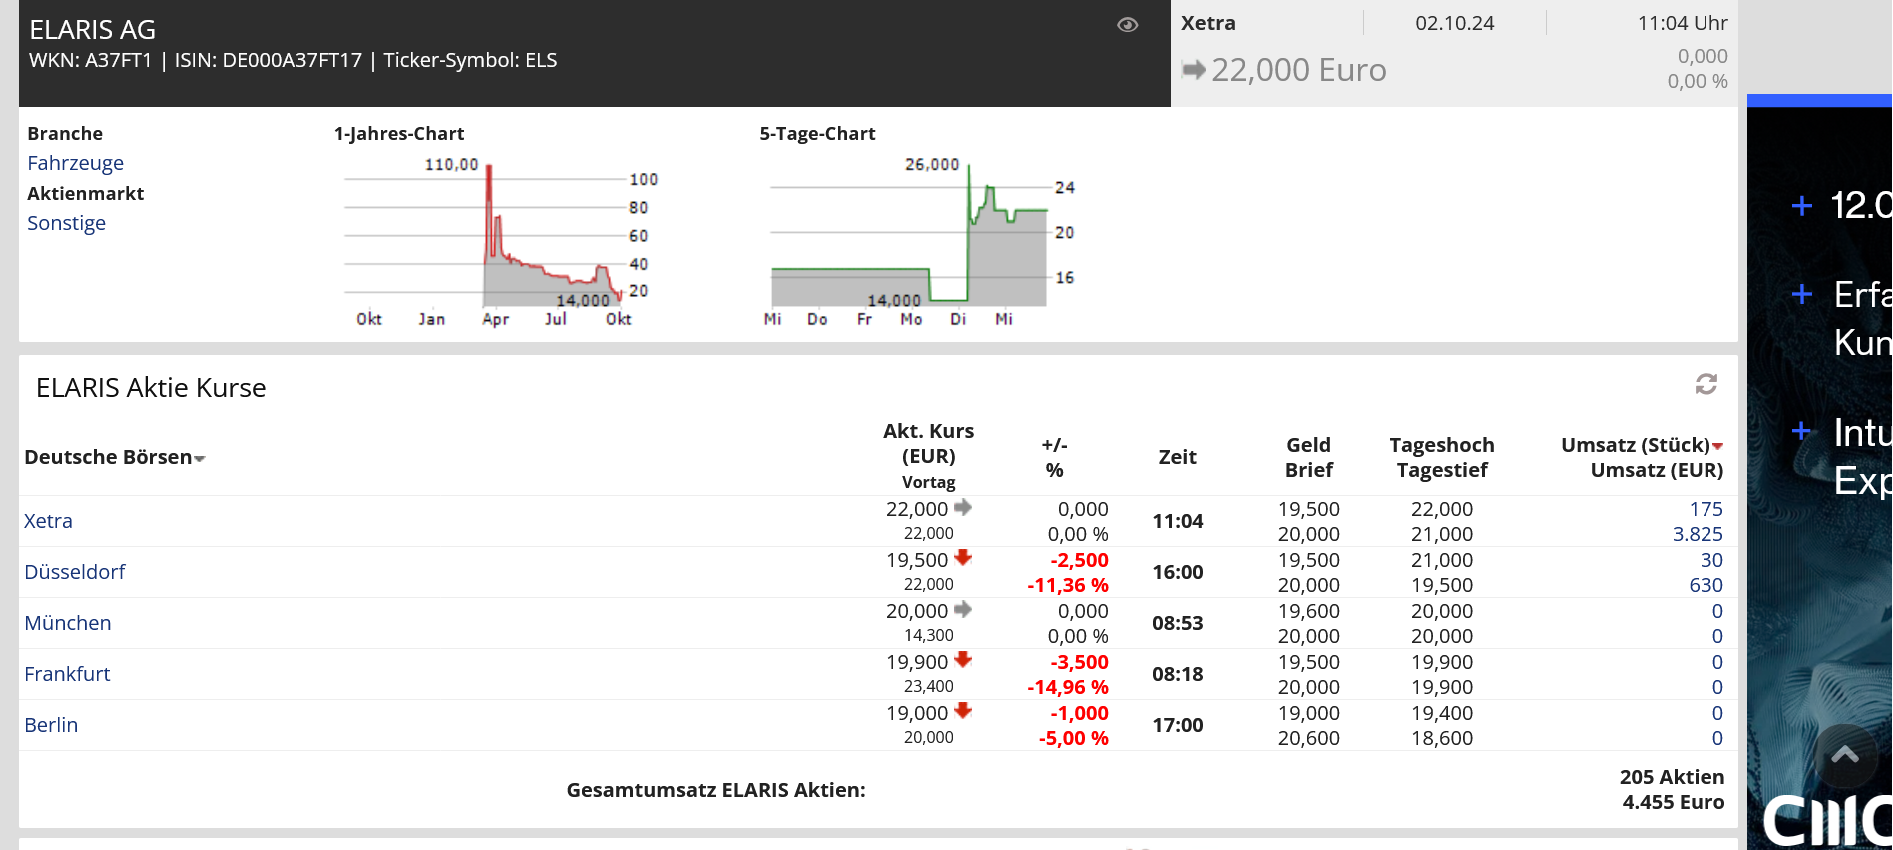1893x850 pixels.
Task: Click the grey arrow next to 22,000 Euro
Action: [1193, 70]
